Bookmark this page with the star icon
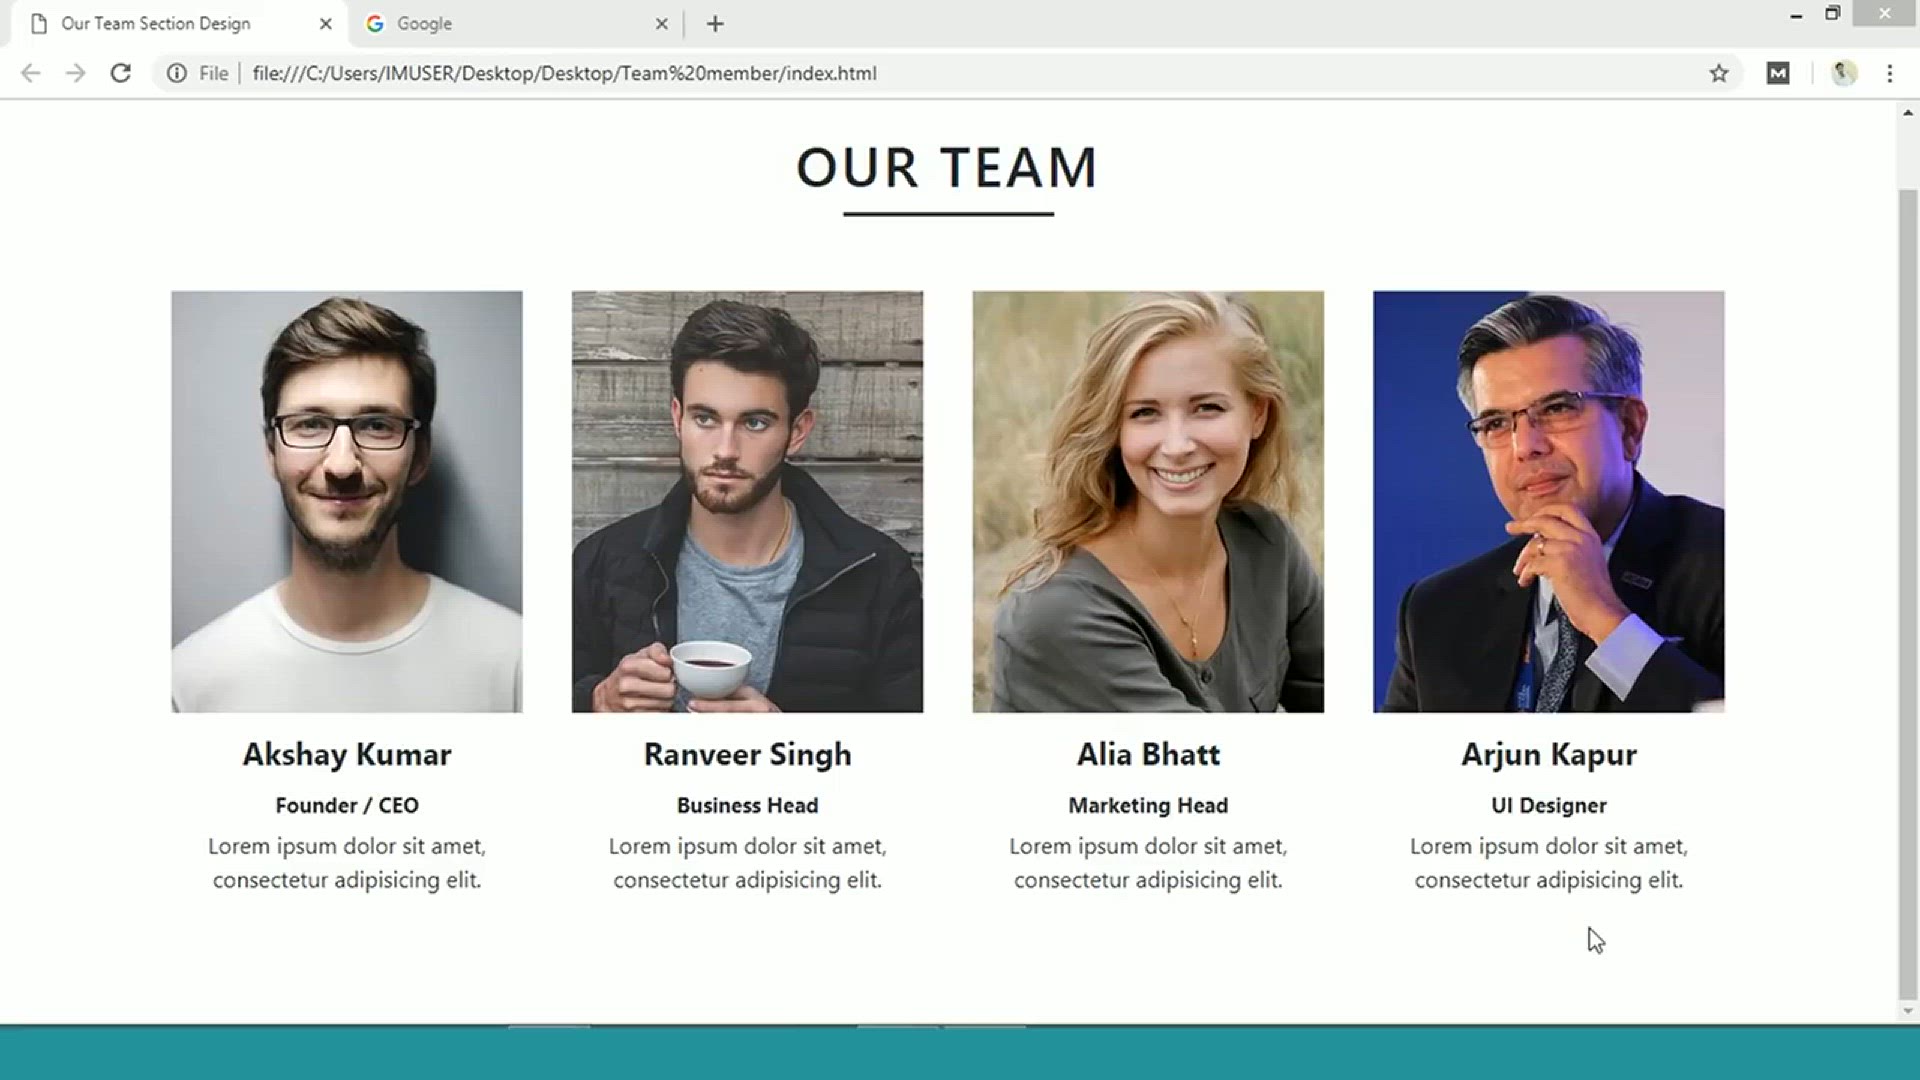This screenshot has width=1920, height=1080. coord(1718,73)
